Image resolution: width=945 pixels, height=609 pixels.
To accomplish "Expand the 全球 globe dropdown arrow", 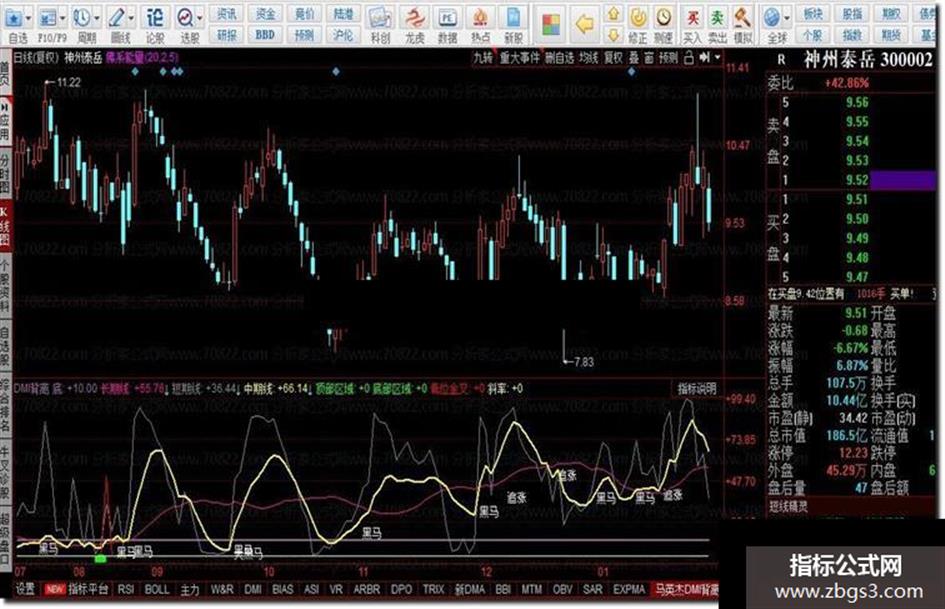I will (787, 18).
